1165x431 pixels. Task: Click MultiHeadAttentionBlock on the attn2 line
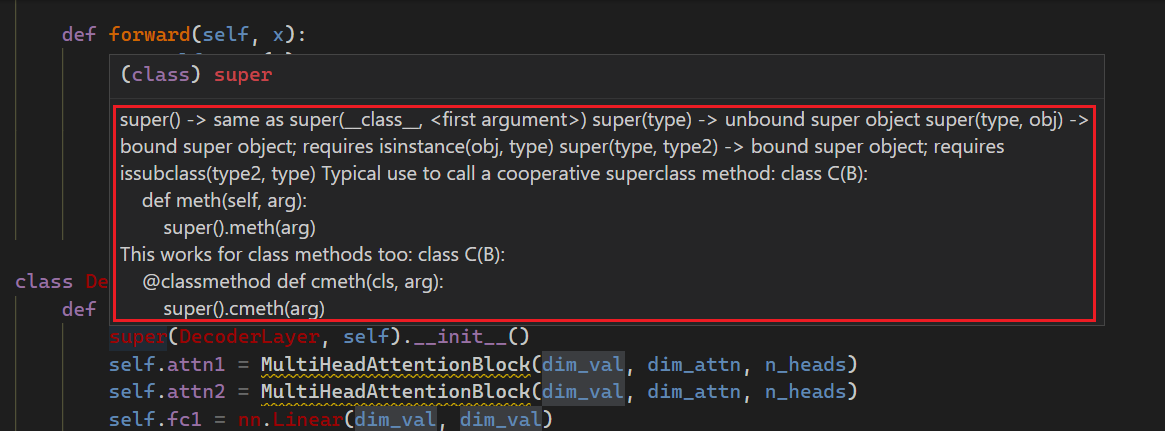tap(396, 389)
